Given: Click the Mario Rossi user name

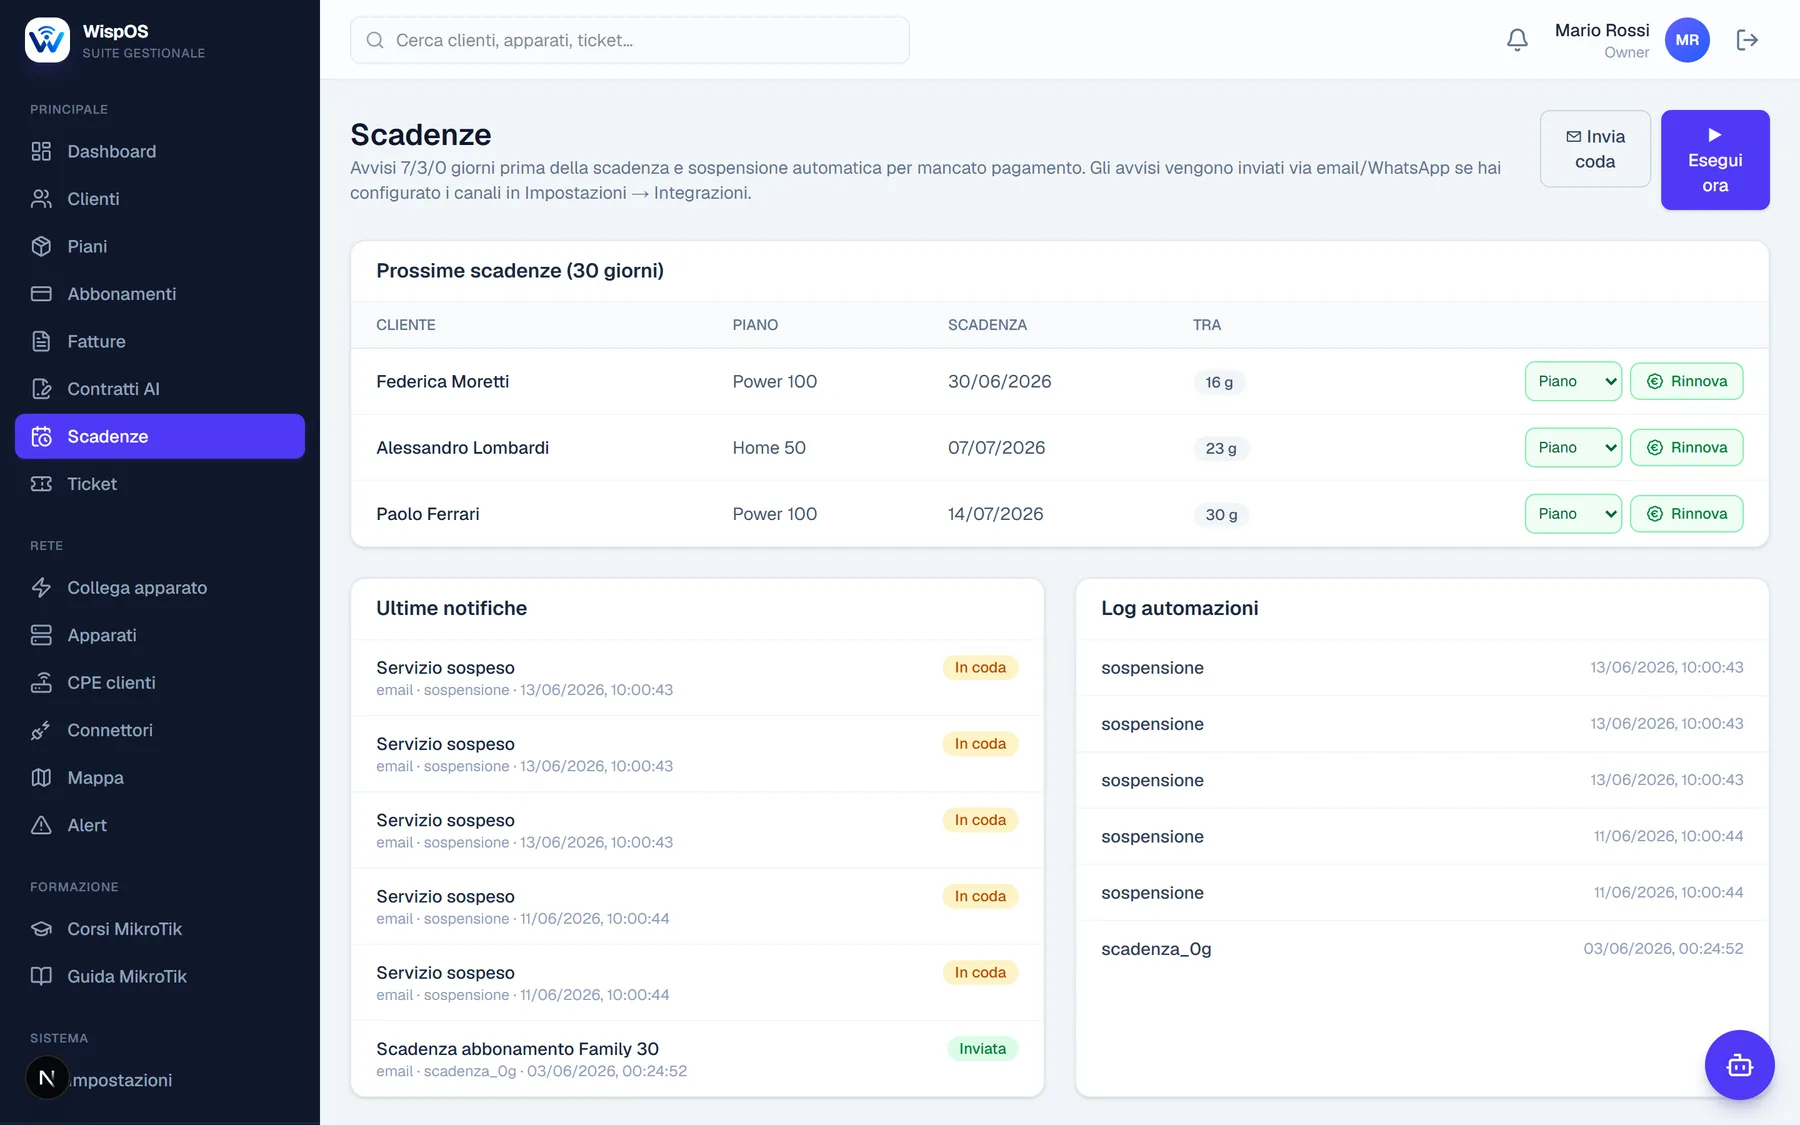Looking at the screenshot, I should [x=1602, y=30].
